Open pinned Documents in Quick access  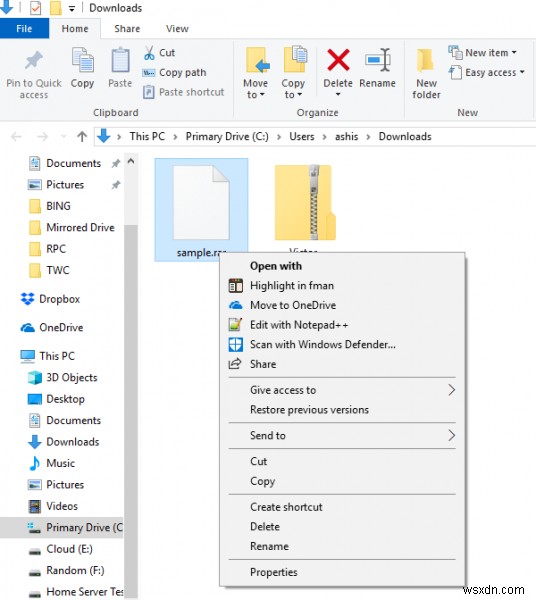pyautogui.click(x=73, y=163)
